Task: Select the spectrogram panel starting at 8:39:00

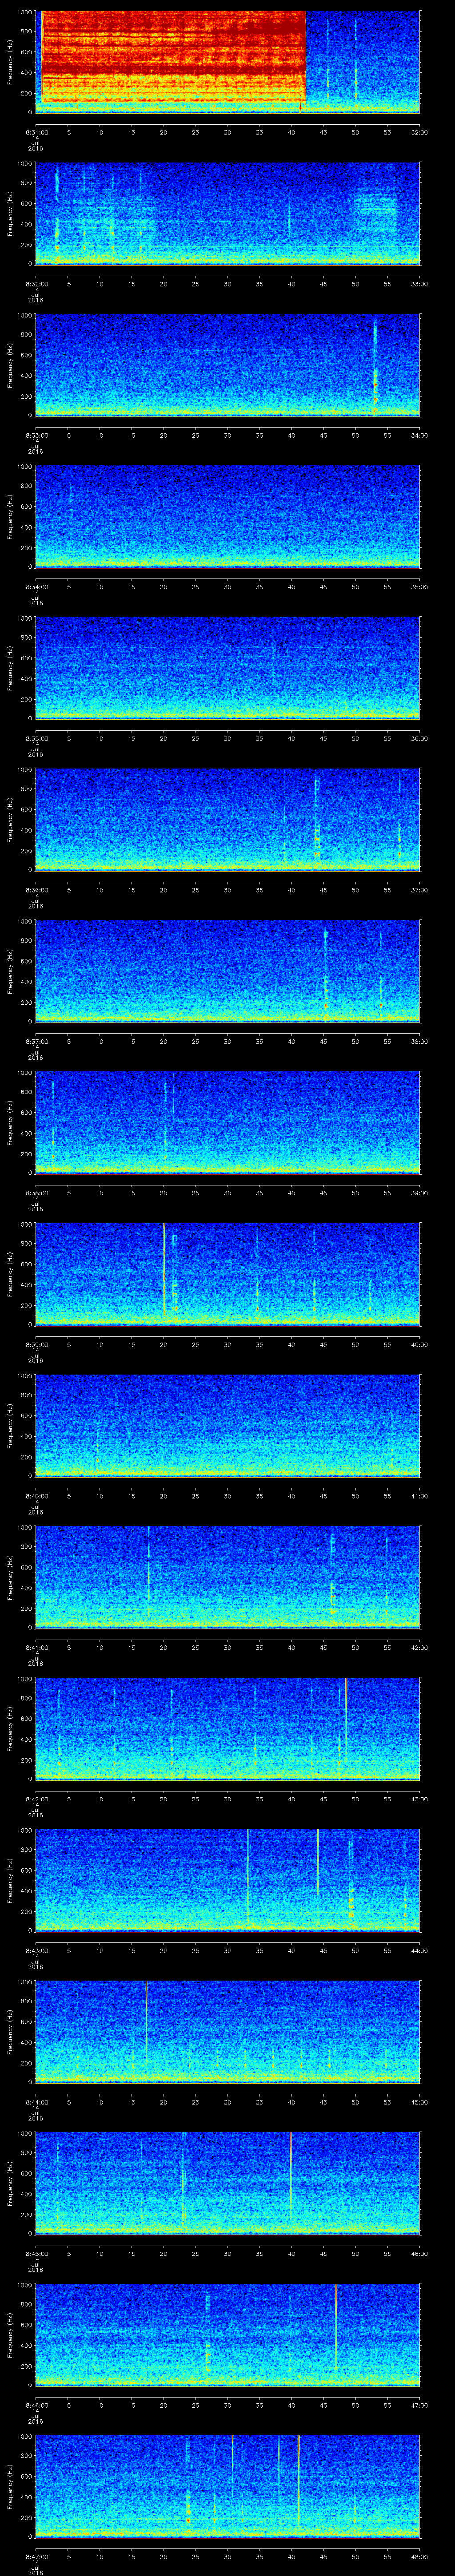Action: point(228,1273)
